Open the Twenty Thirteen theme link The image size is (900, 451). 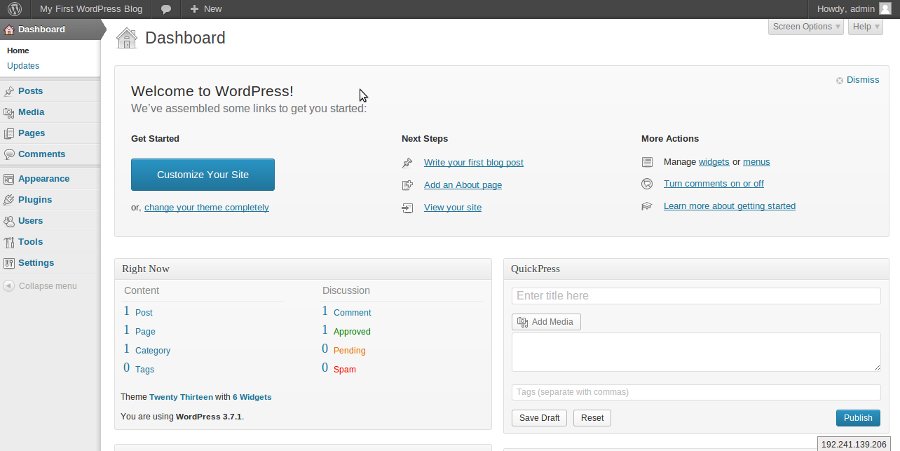point(181,397)
